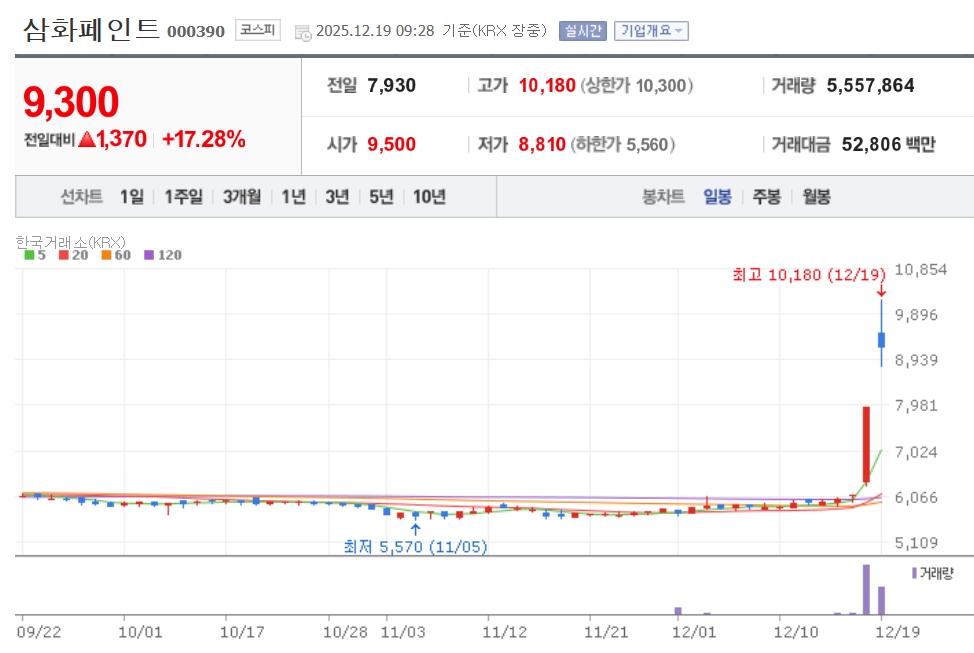Click the red arrow at the 최고 marker

click(881, 290)
